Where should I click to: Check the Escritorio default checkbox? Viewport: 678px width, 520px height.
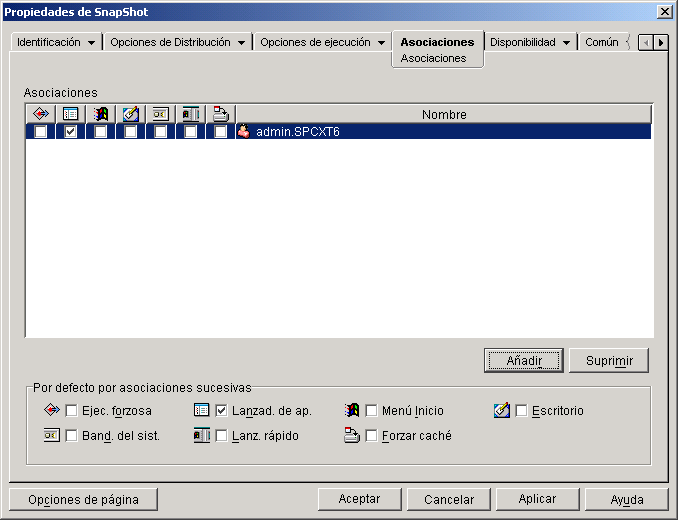click(521, 410)
